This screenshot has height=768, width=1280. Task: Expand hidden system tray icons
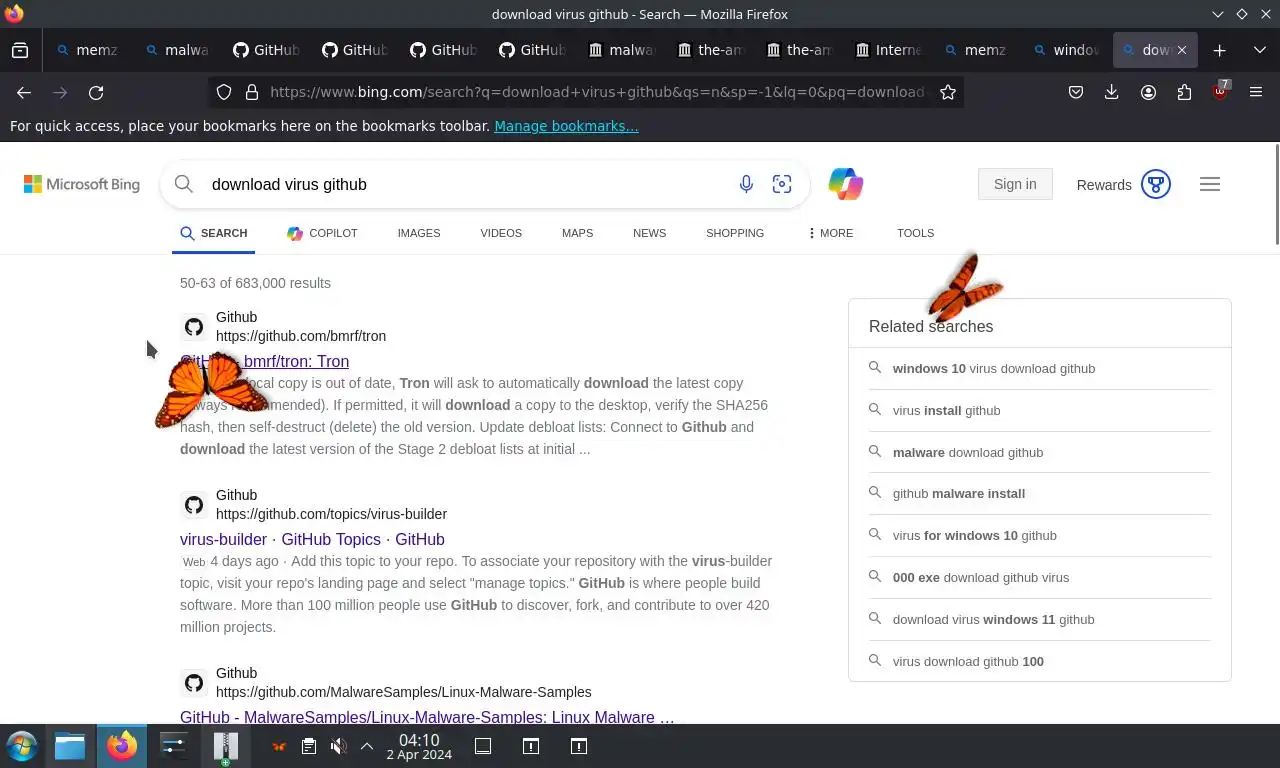coord(367,746)
